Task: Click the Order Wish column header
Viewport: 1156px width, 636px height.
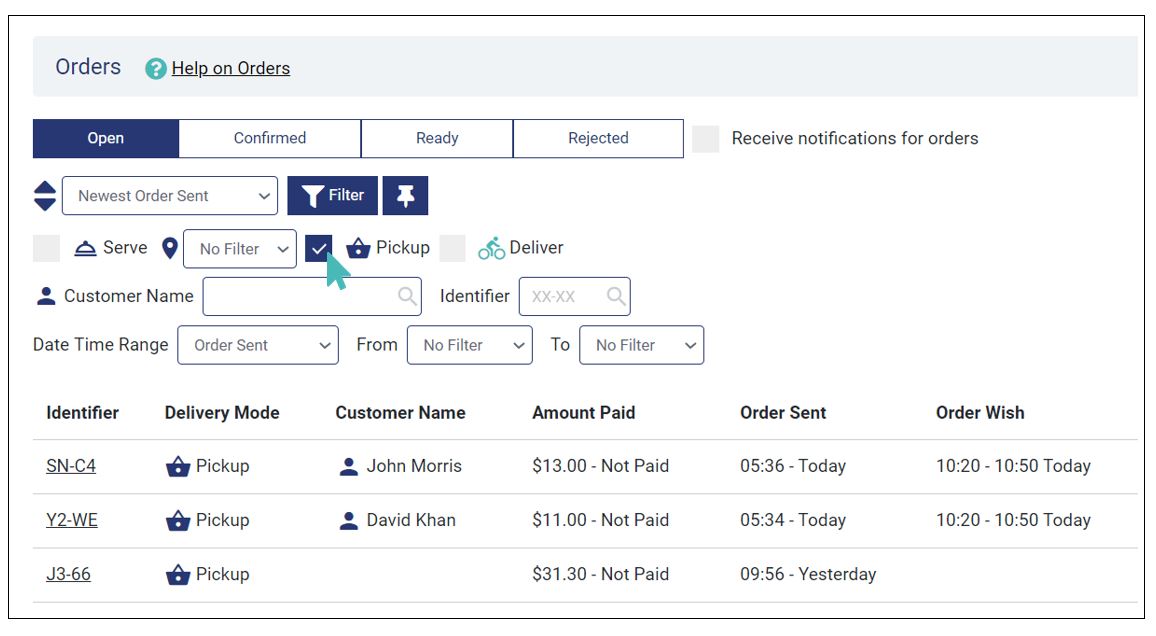Action: click(980, 413)
